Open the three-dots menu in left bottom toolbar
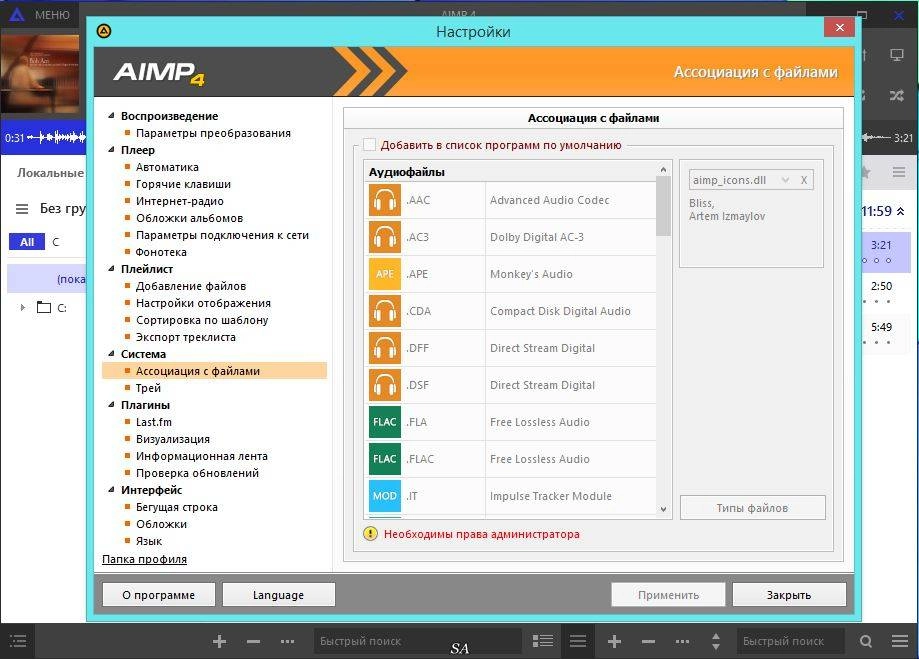This screenshot has width=919, height=659. pos(287,641)
